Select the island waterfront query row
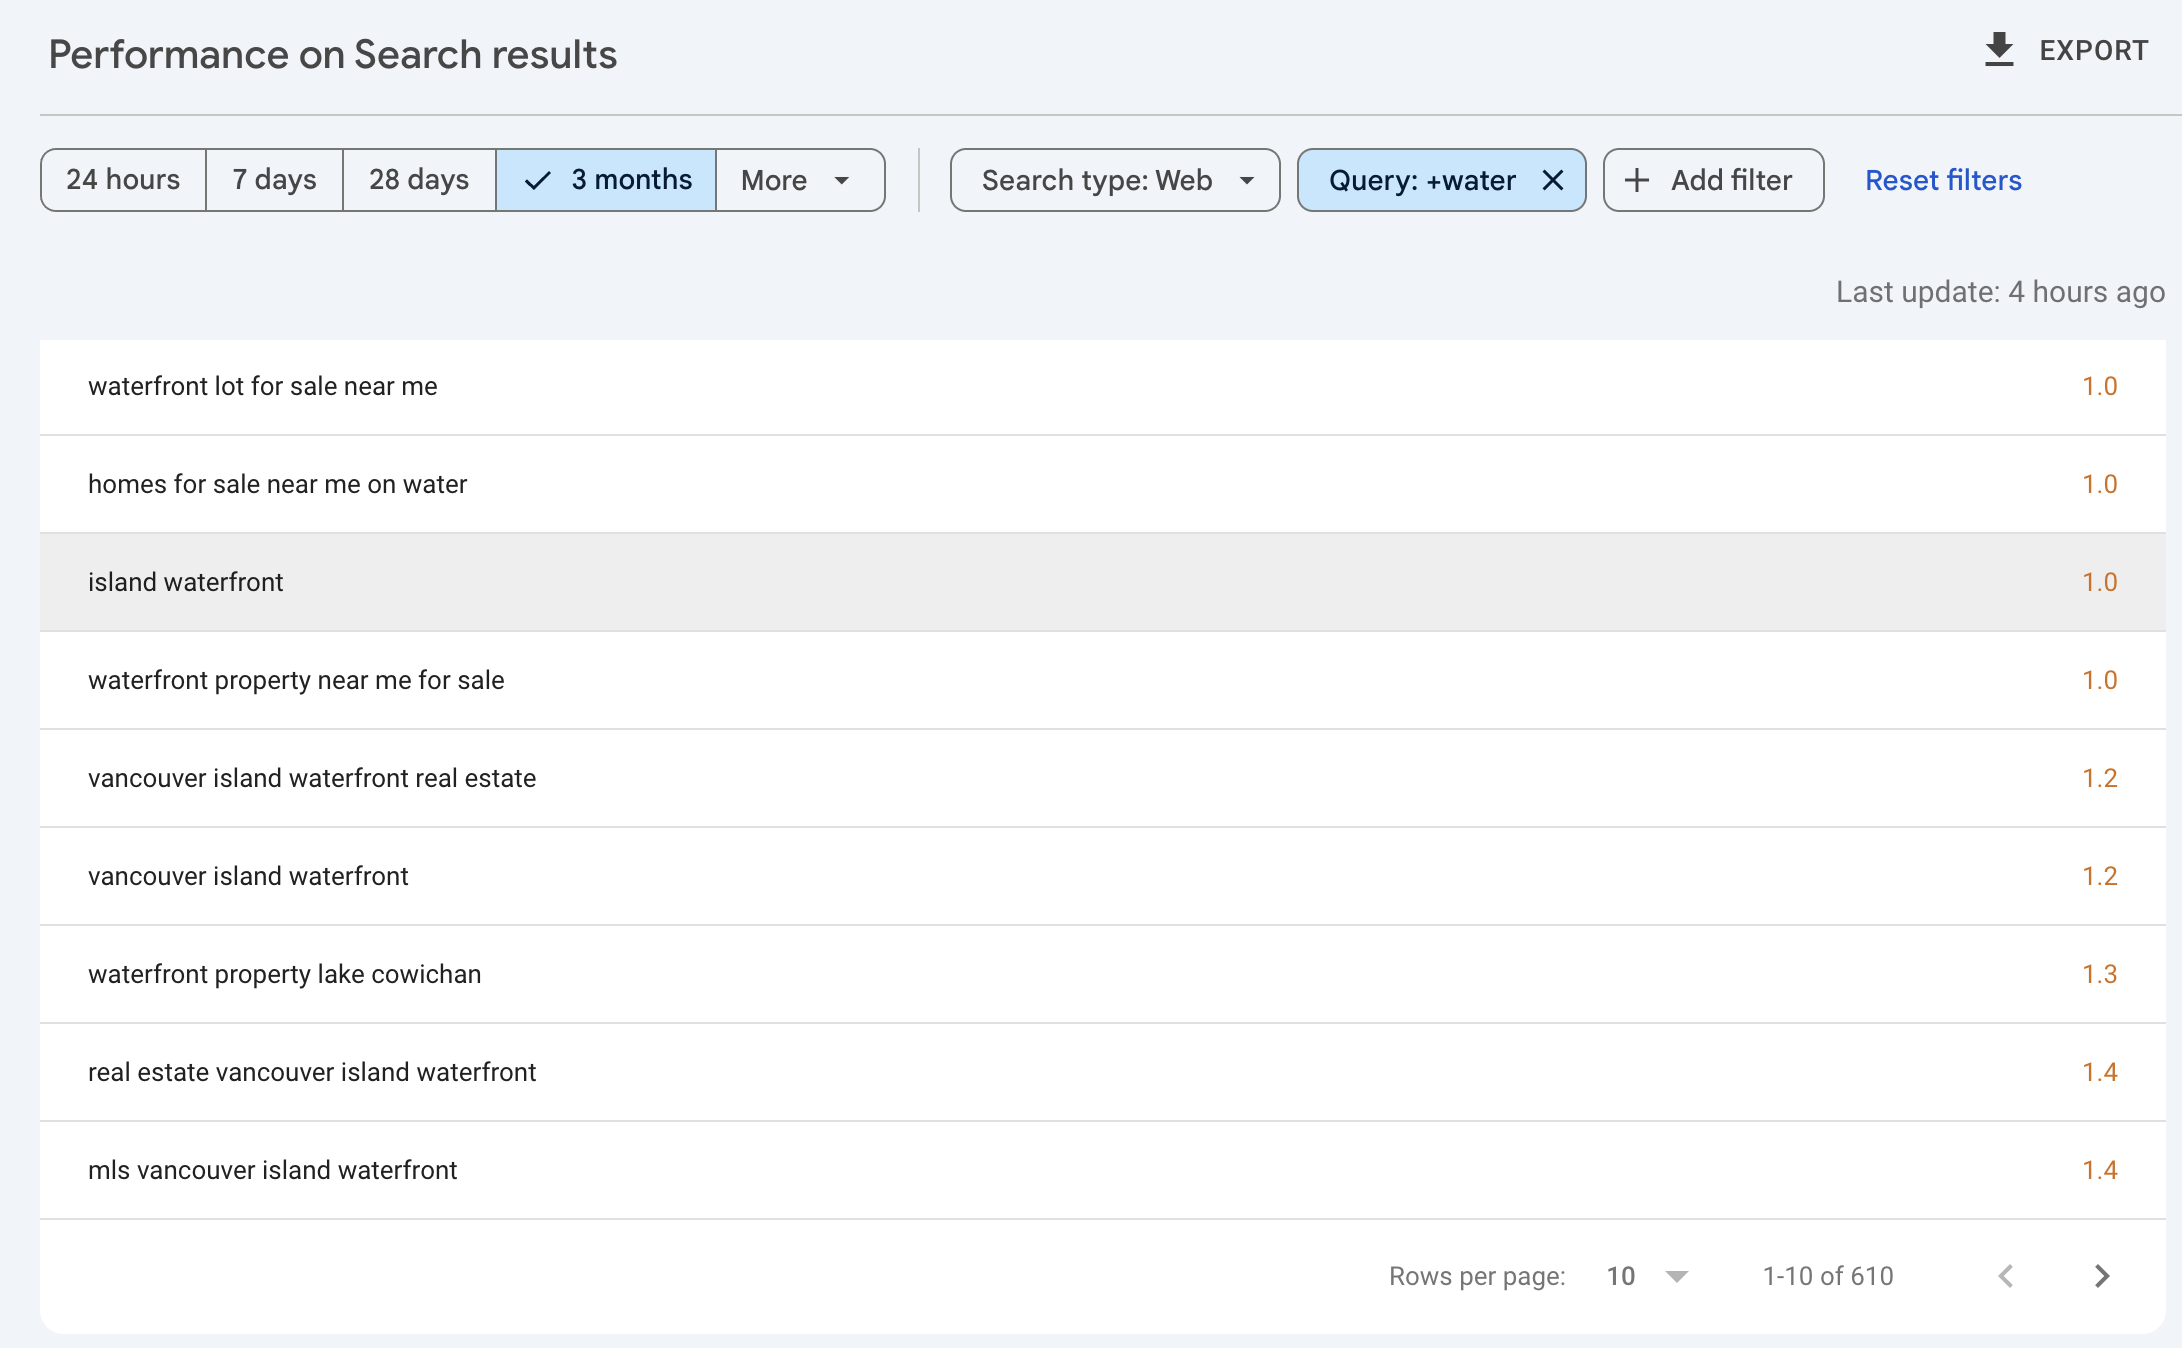Image resolution: width=2182 pixels, height=1348 pixels. click(x=186, y=582)
